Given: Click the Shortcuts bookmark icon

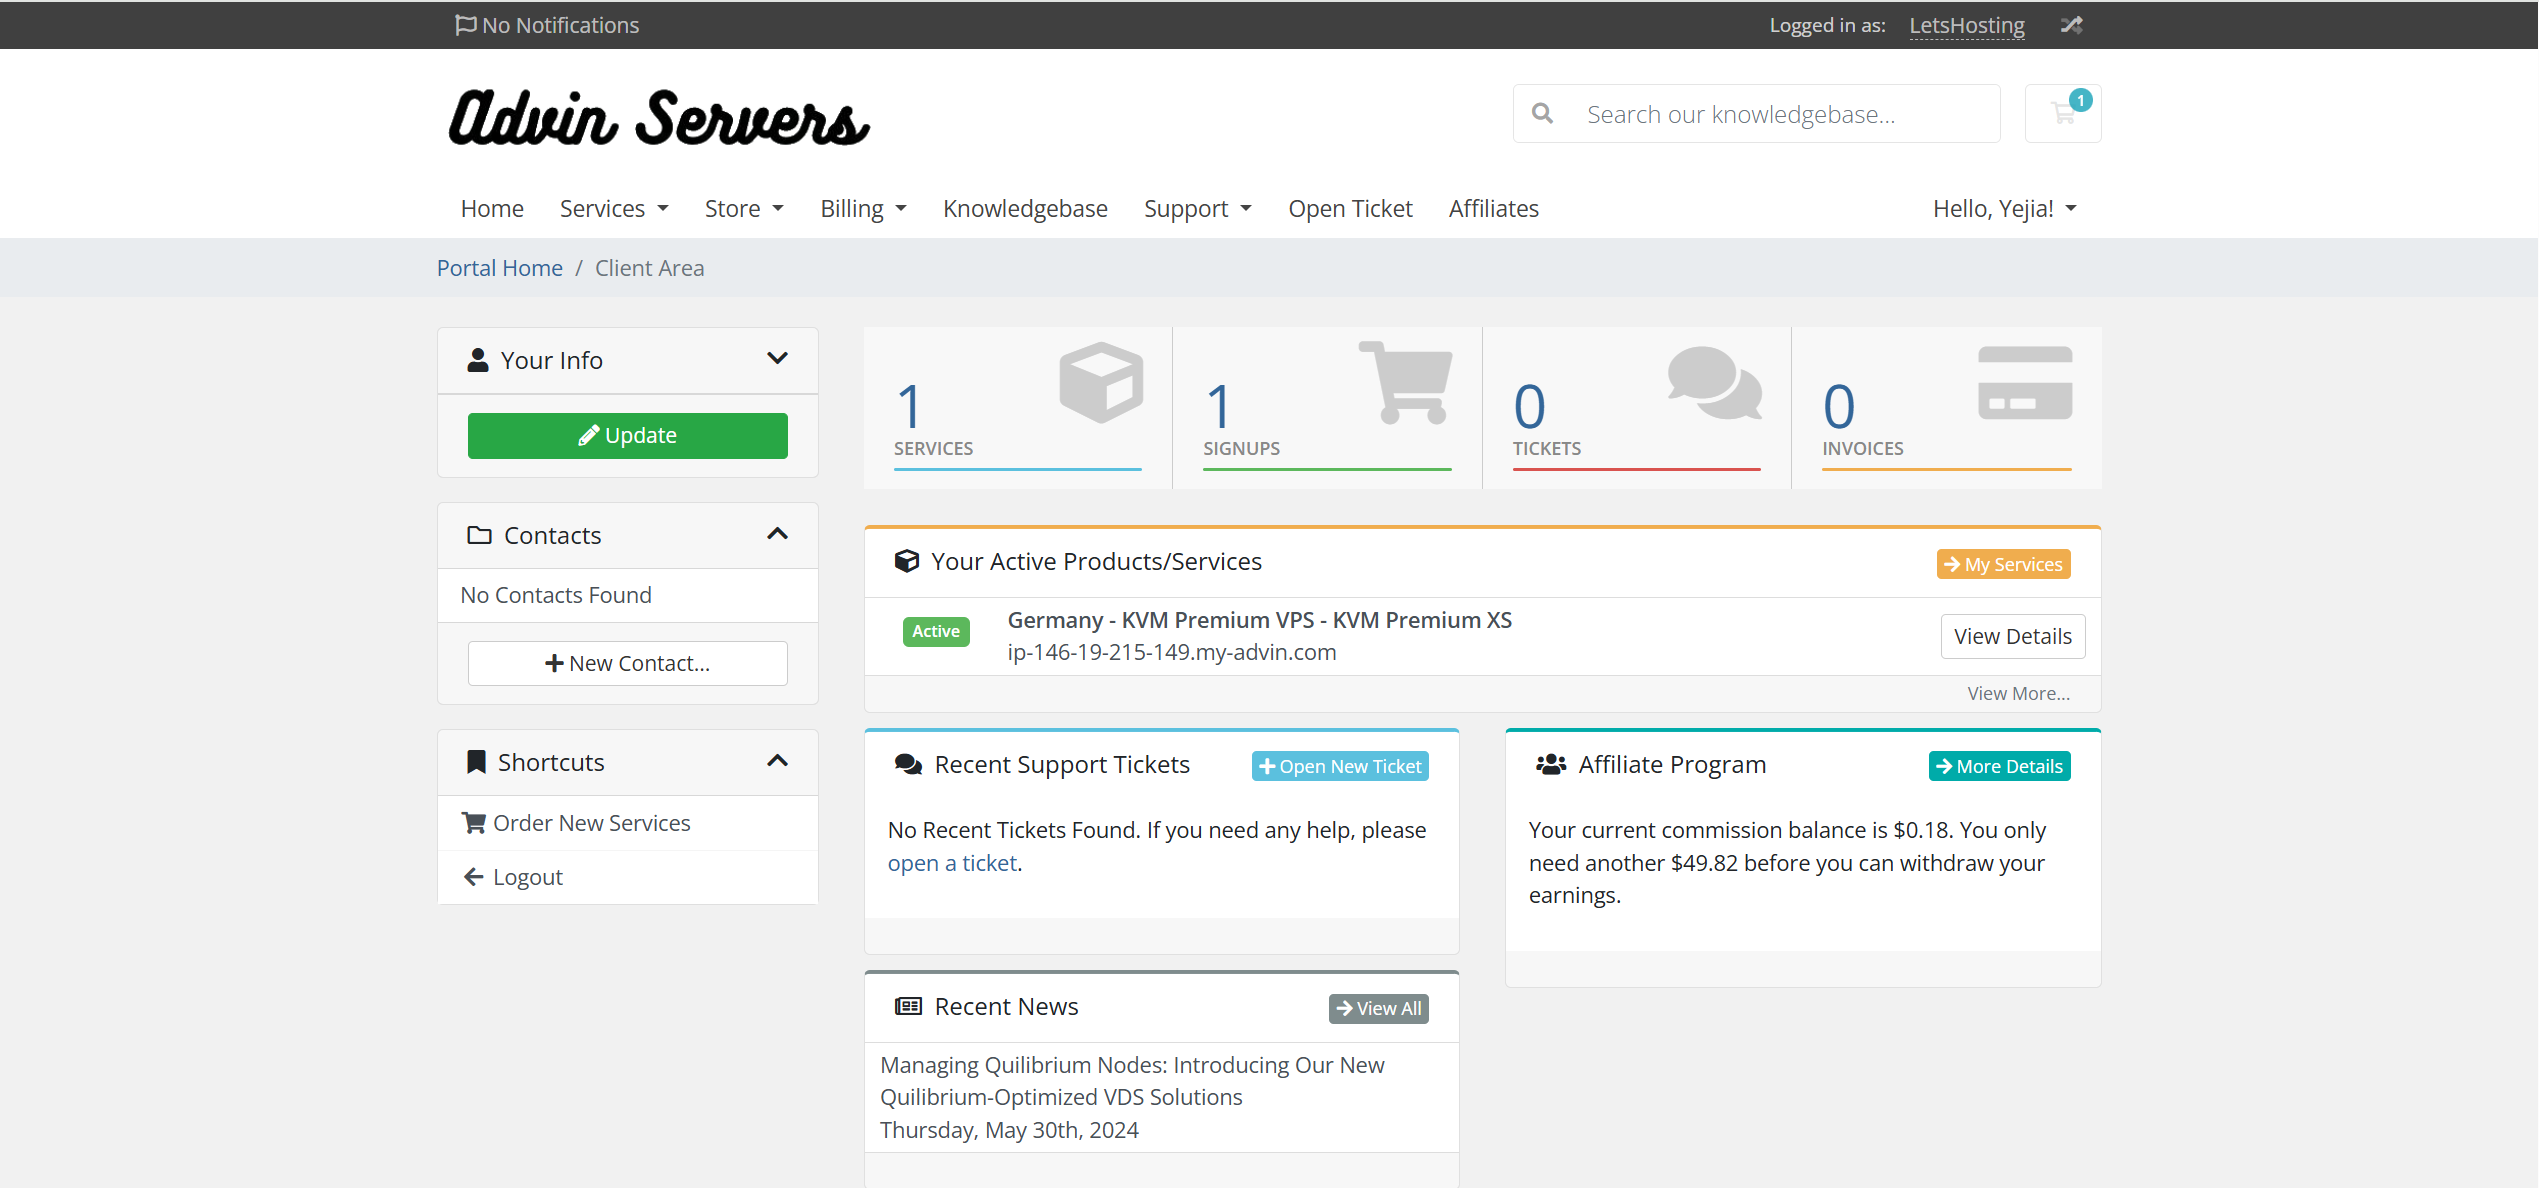Looking at the screenshot, I should (477, 762).
